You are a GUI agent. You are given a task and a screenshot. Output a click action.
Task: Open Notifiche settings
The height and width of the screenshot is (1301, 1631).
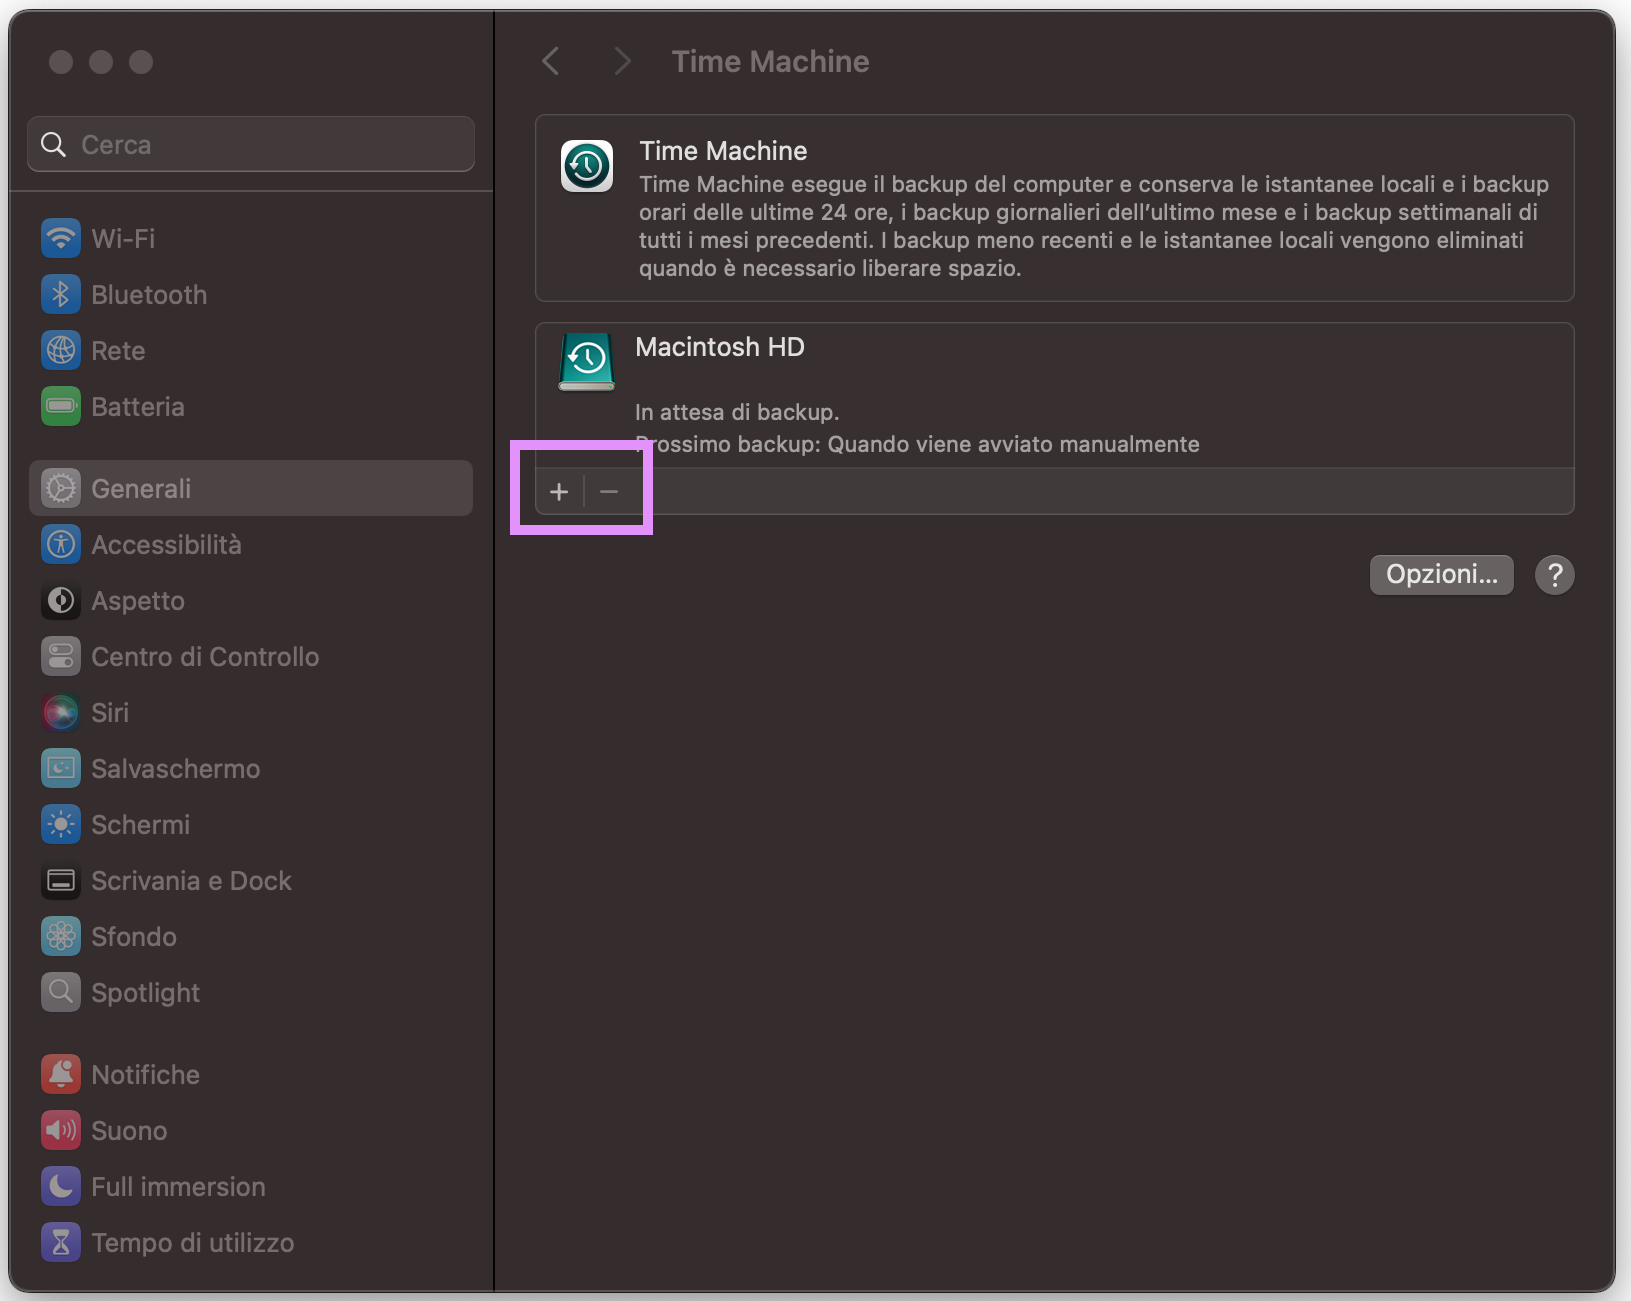[146, 1074]
